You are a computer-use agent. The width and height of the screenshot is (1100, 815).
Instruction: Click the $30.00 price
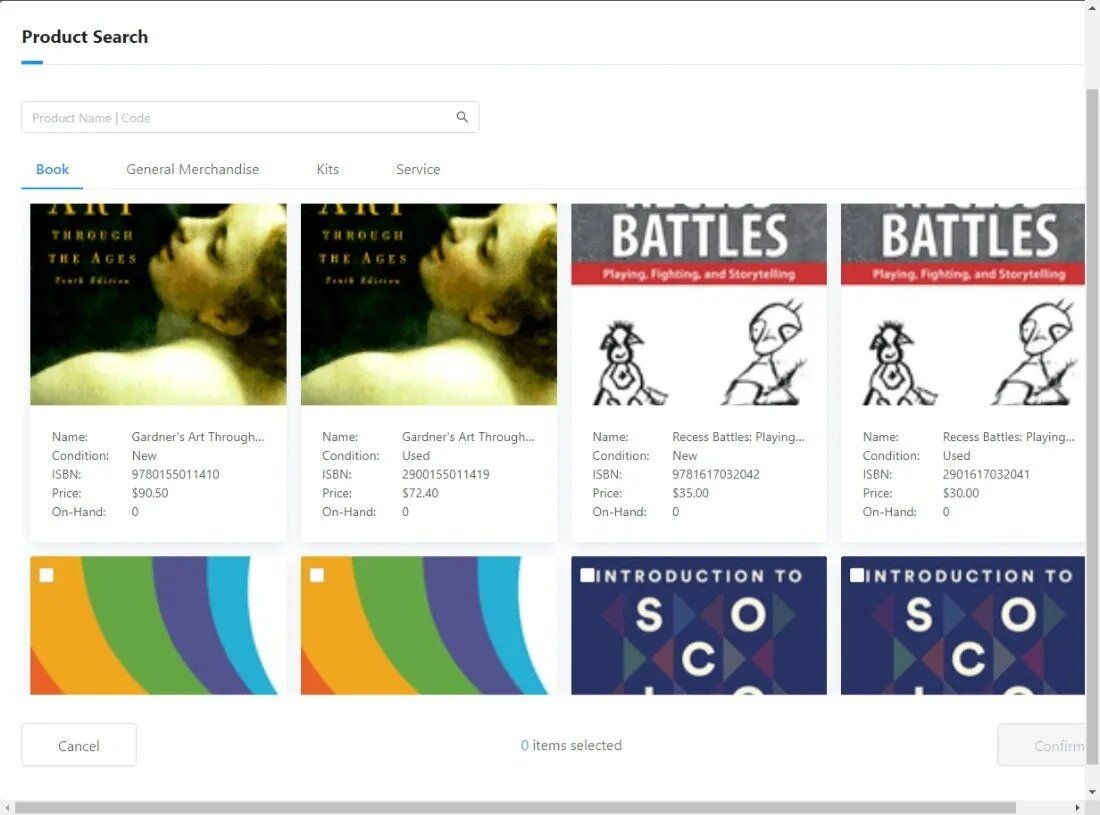[x=960, y=493]
